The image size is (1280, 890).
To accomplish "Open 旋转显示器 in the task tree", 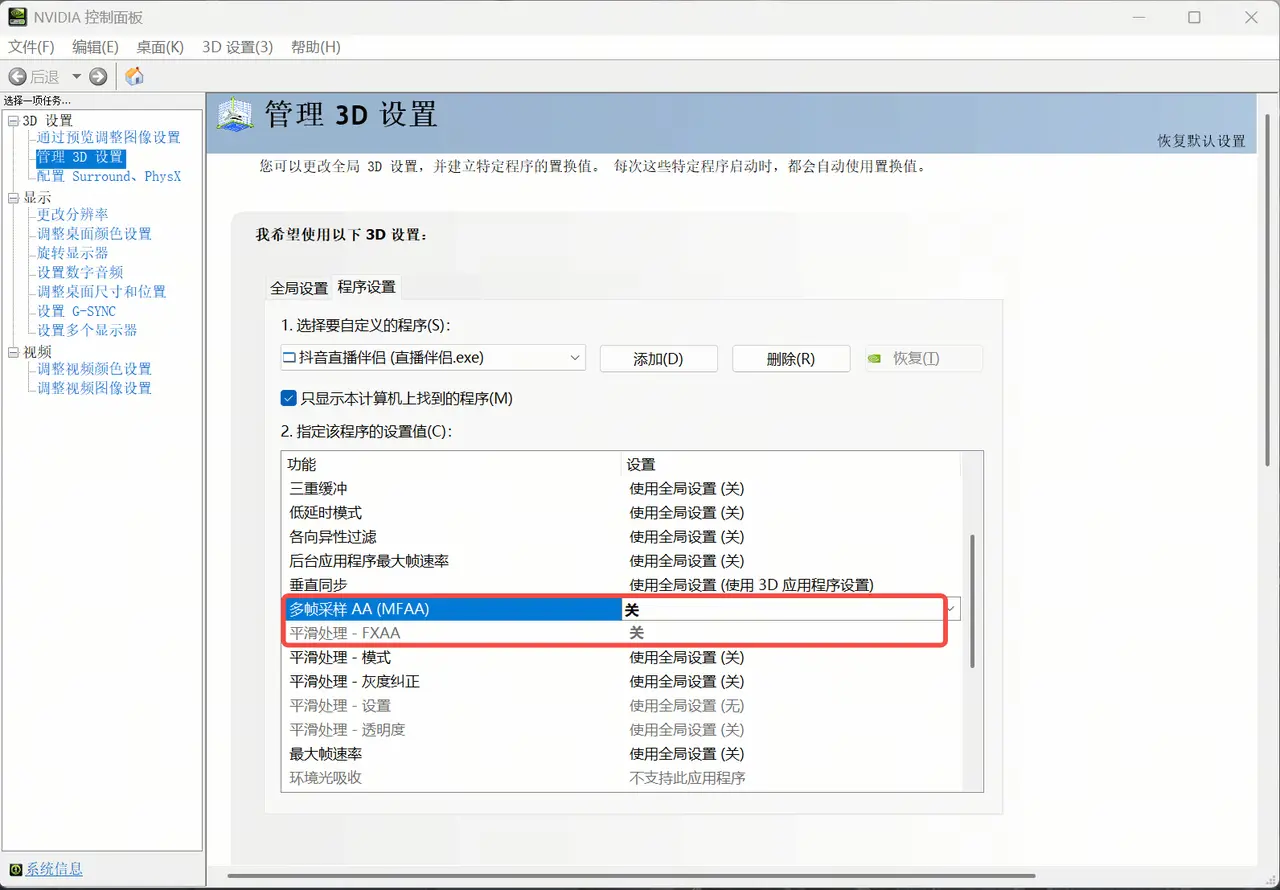I will pyautogui.click(x=73, y=253).
